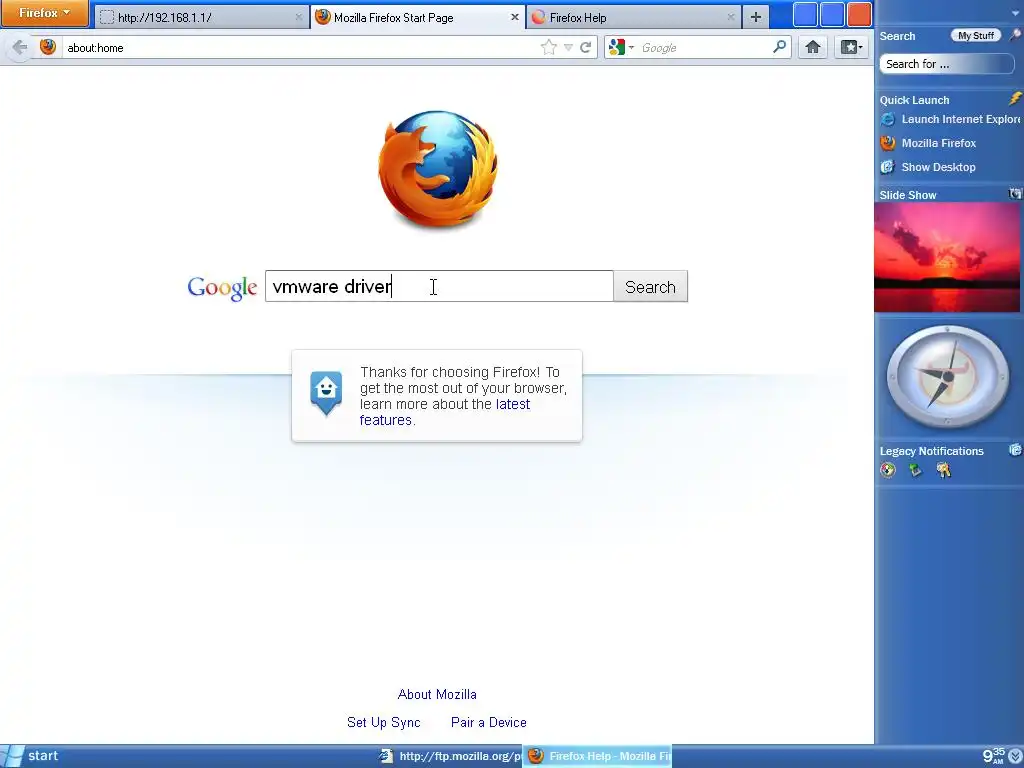Screen dimensions: 1024x768
Task: Close the Mozilla Firefox Start Page tab
Action: pos(515,18)
